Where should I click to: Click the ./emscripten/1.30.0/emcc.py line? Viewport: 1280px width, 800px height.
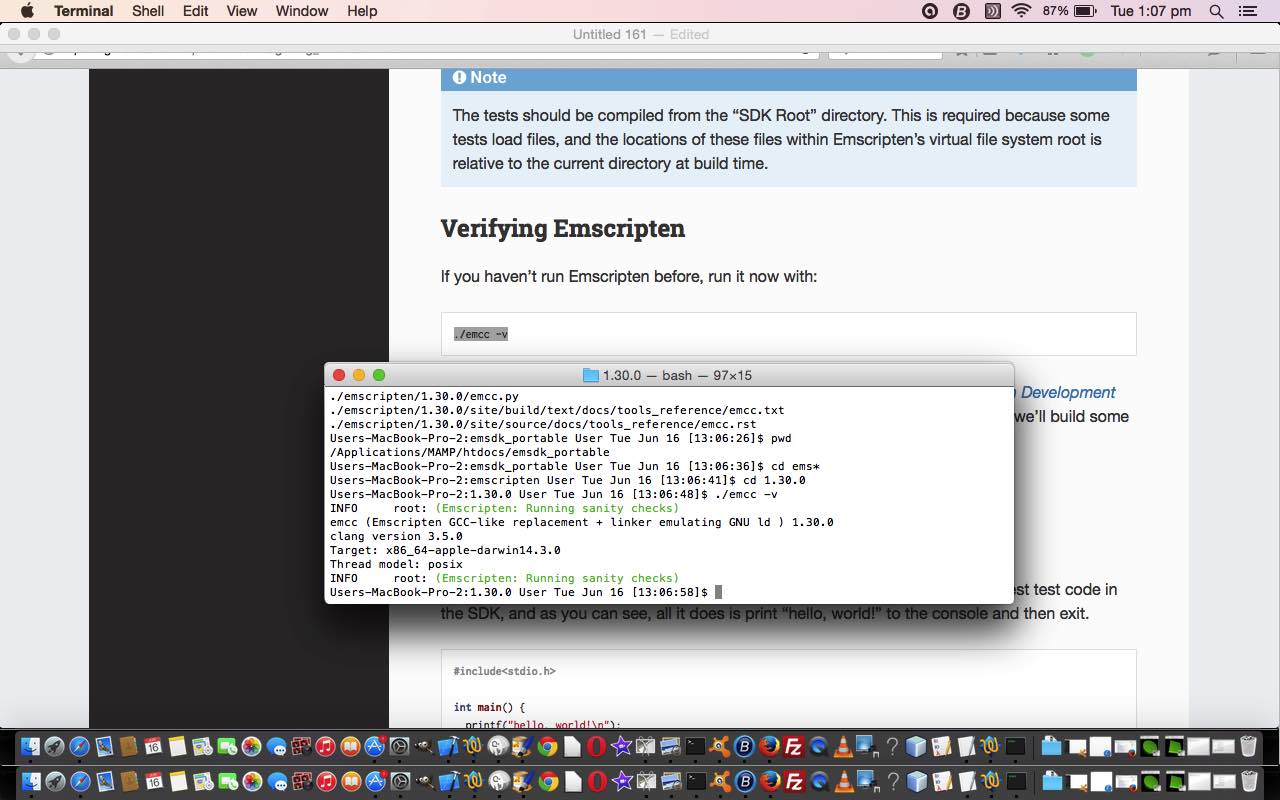click(424, 396)
